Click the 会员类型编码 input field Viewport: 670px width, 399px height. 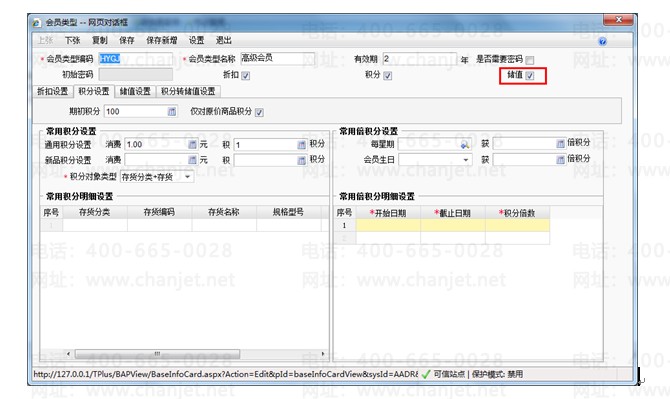(x=135, y=59)
